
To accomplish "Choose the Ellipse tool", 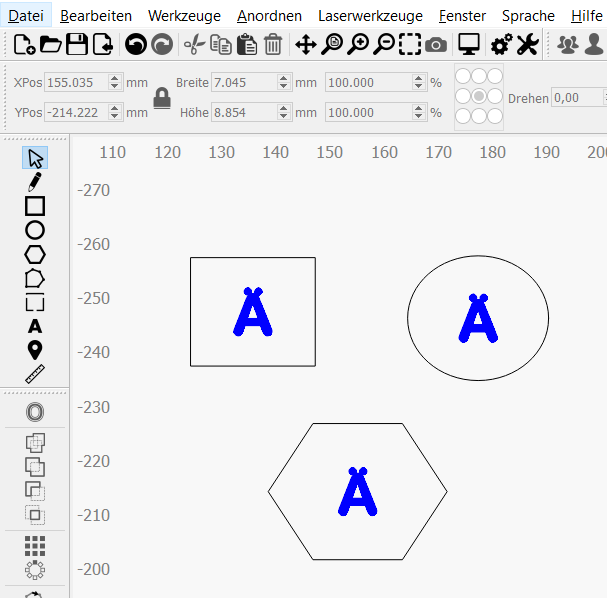I will click(x=35, y=230).
